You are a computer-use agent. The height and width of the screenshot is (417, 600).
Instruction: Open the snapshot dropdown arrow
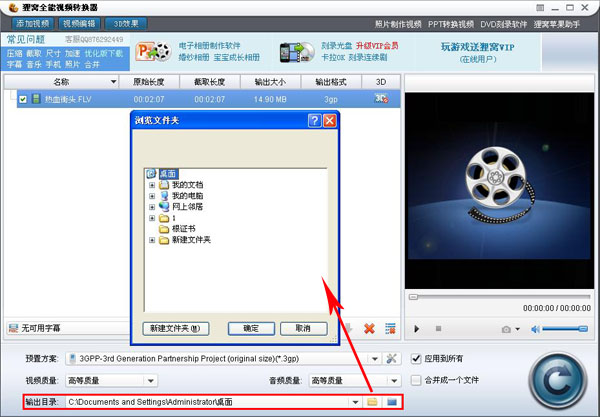pyautogui.click(x=517, y=329)
